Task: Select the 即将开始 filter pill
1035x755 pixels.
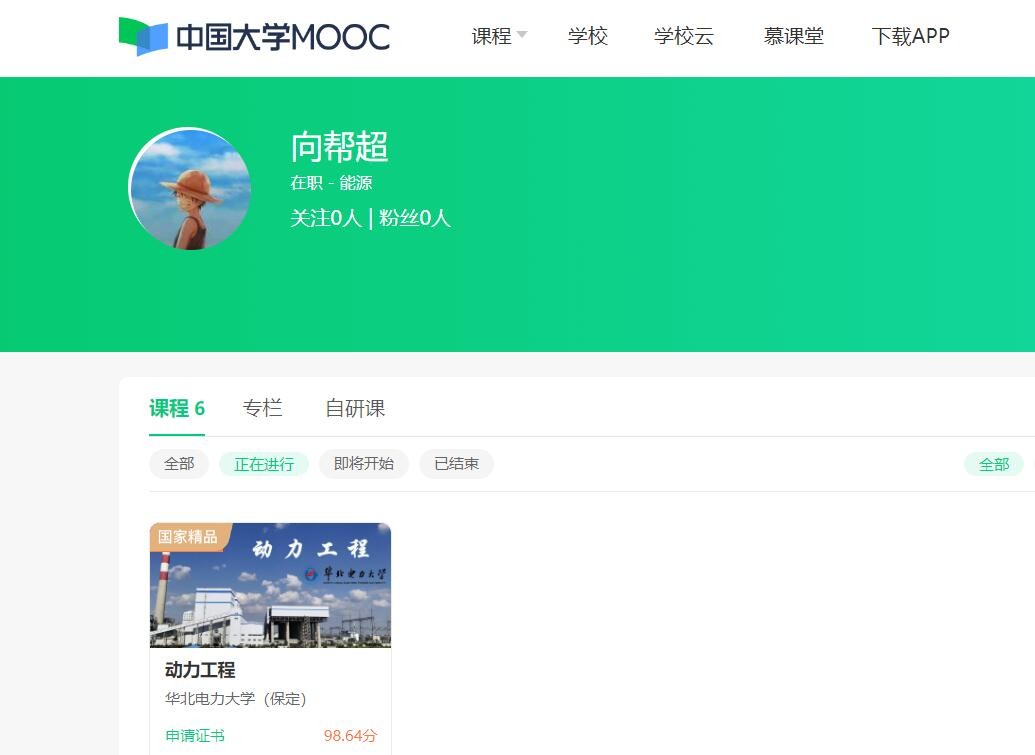Action: tap(364, 464)
